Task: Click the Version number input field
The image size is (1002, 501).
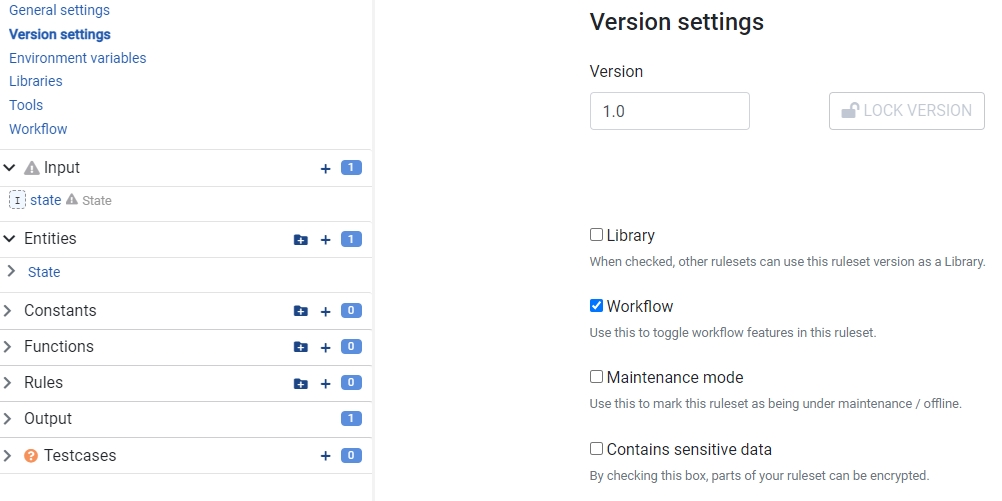Action: click(669, 111)
